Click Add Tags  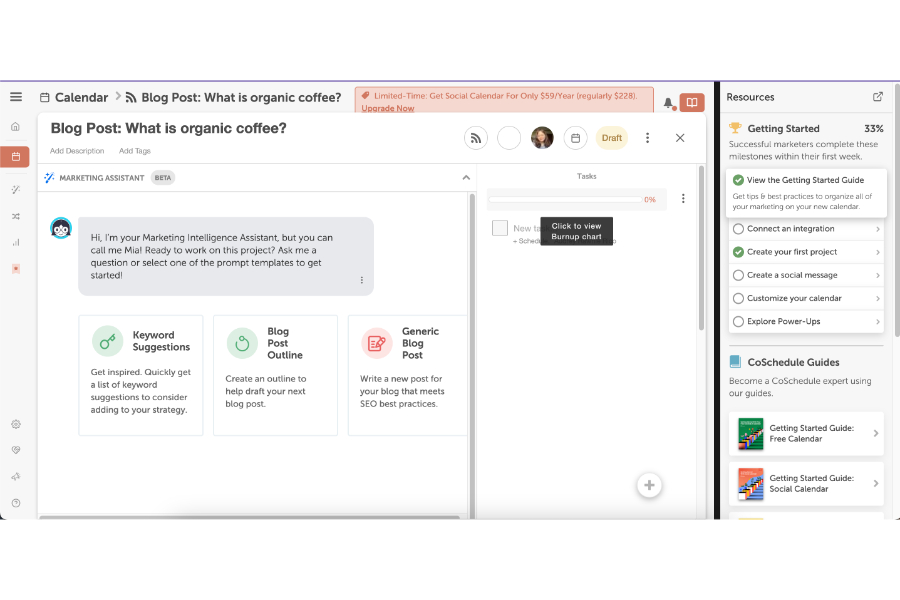134,151
